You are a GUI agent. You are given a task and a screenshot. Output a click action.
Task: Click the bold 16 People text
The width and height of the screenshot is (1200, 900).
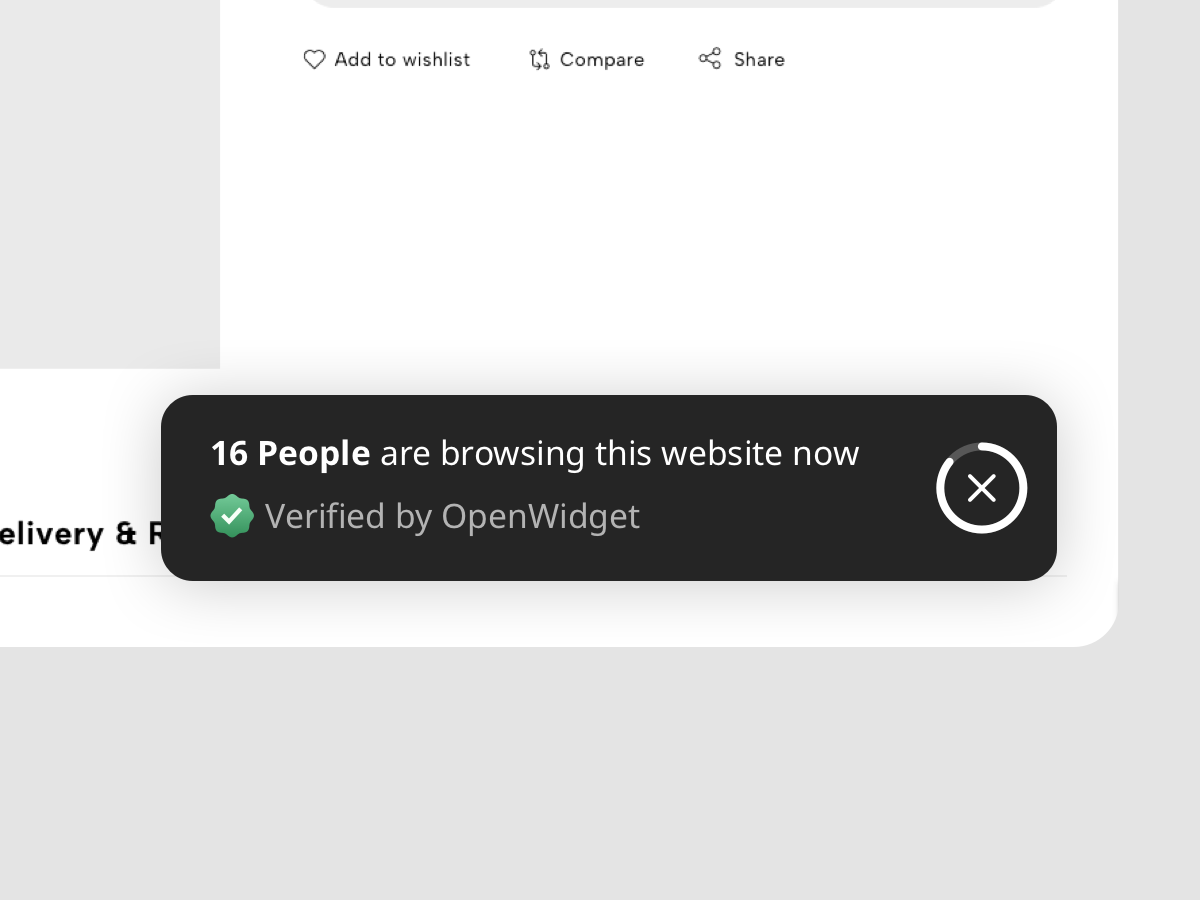click(x=290, y=453)
